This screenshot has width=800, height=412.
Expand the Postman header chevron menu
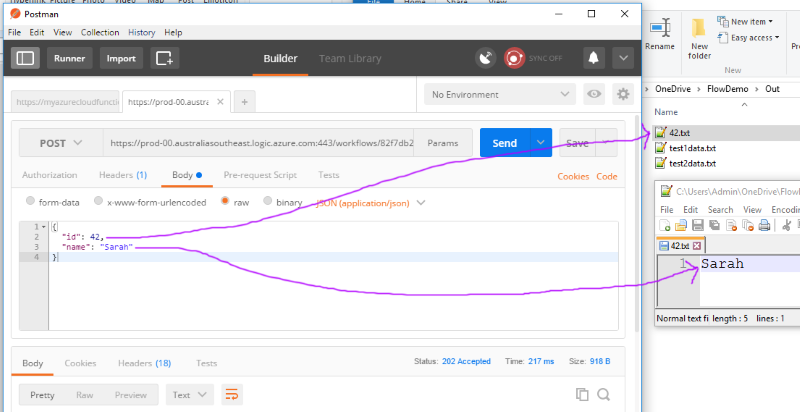(623, 58)
